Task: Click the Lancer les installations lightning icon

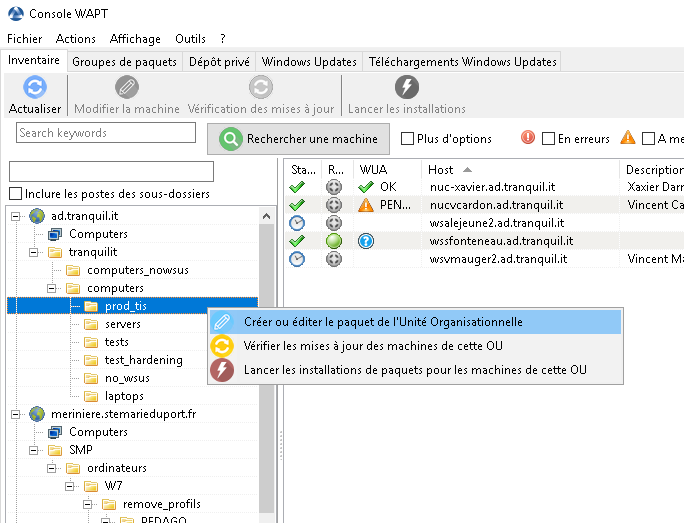Action: 407,87
